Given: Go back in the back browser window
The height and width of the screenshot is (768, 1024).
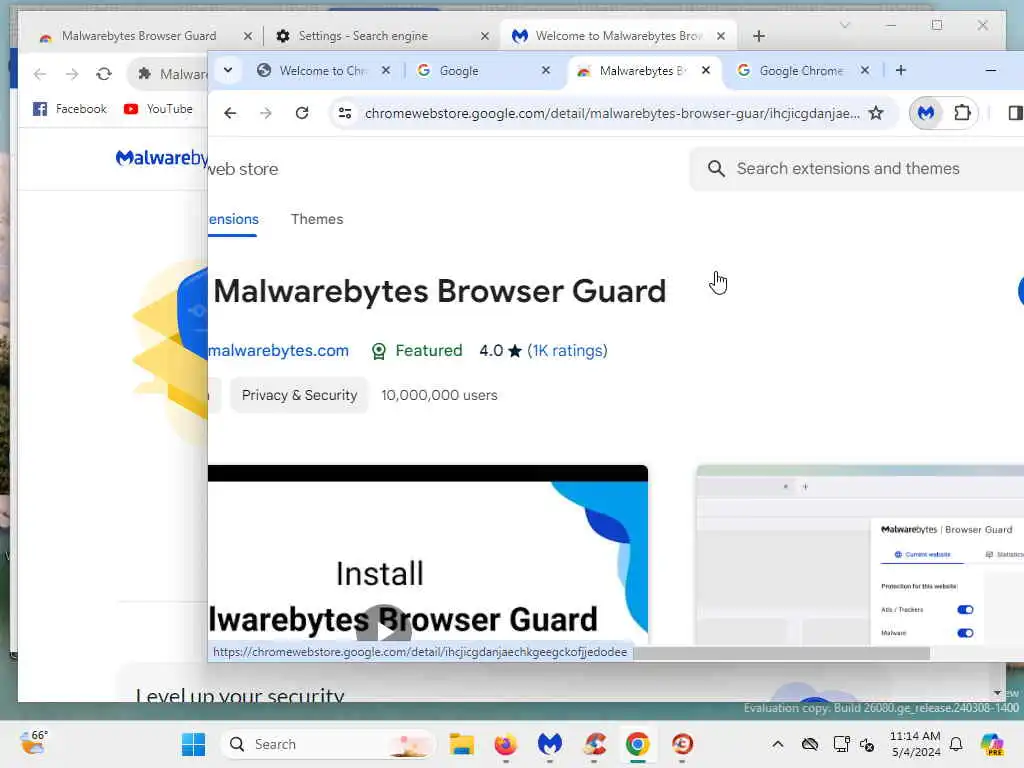Looking at the screenshot, I should pos(40,74).
